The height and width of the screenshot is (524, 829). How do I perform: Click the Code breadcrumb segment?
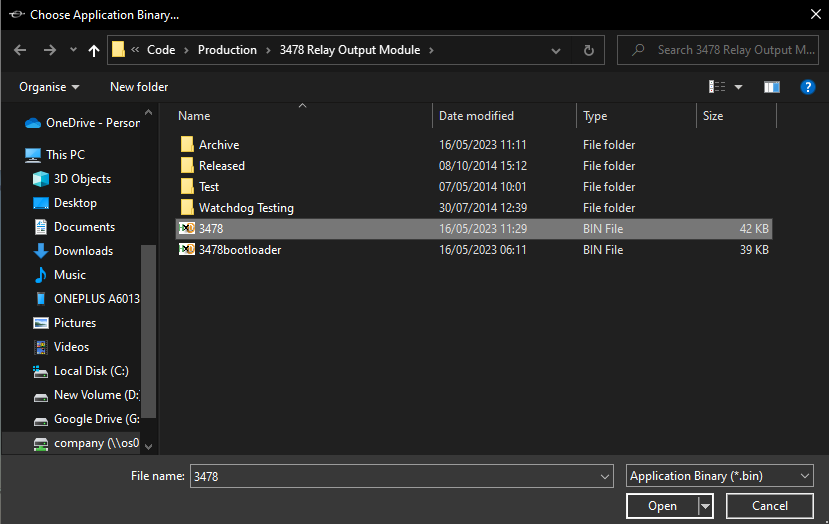[161, 50]
